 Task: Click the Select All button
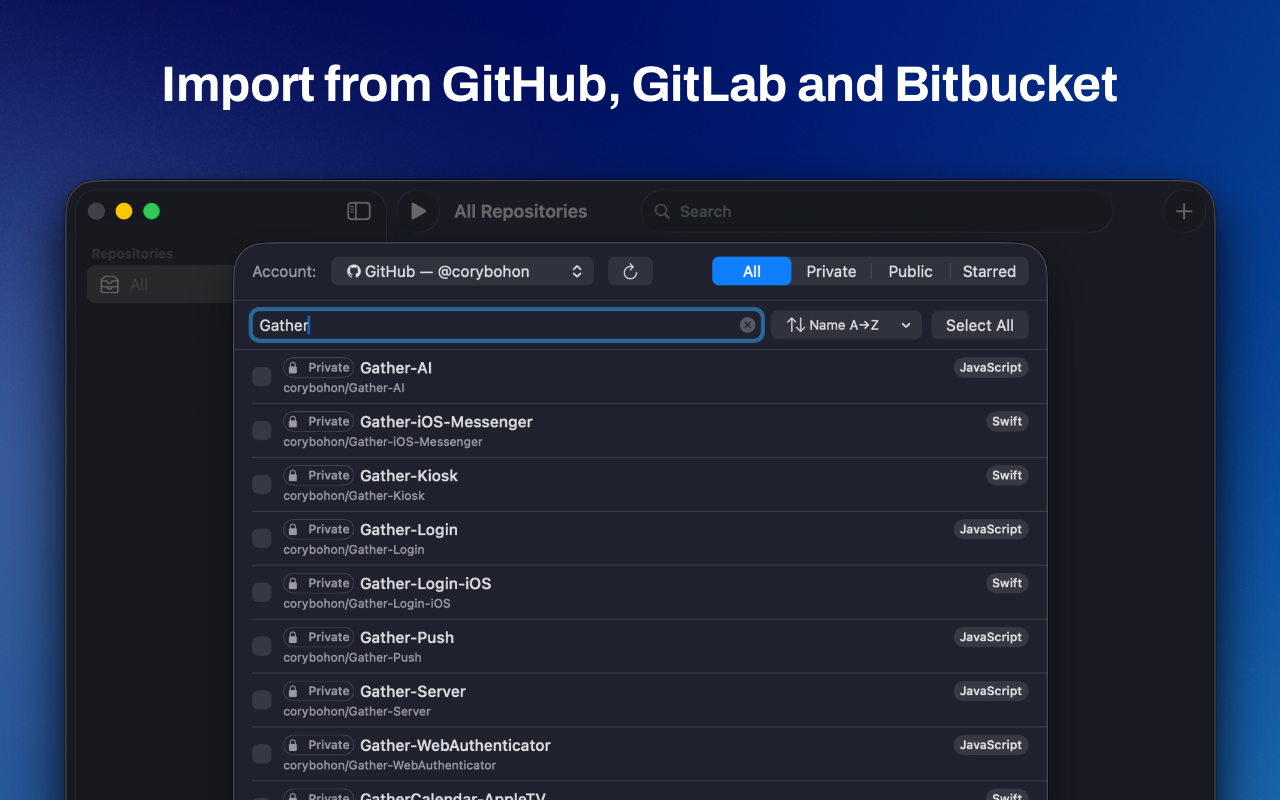[x=980, y=325]
